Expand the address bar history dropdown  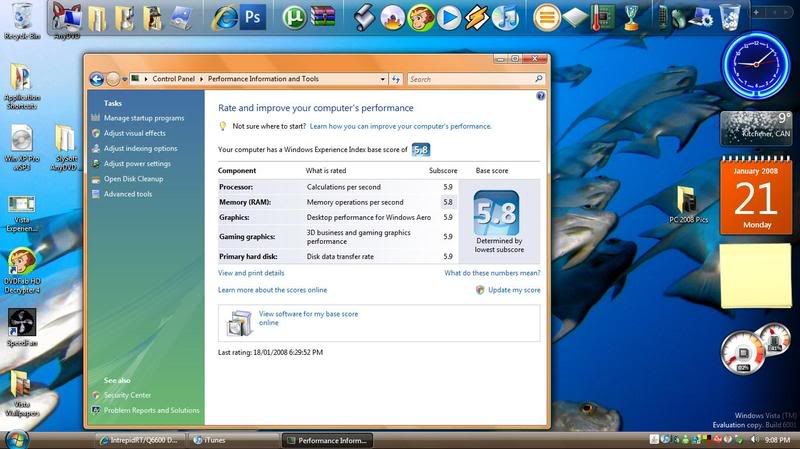point(381,79)
